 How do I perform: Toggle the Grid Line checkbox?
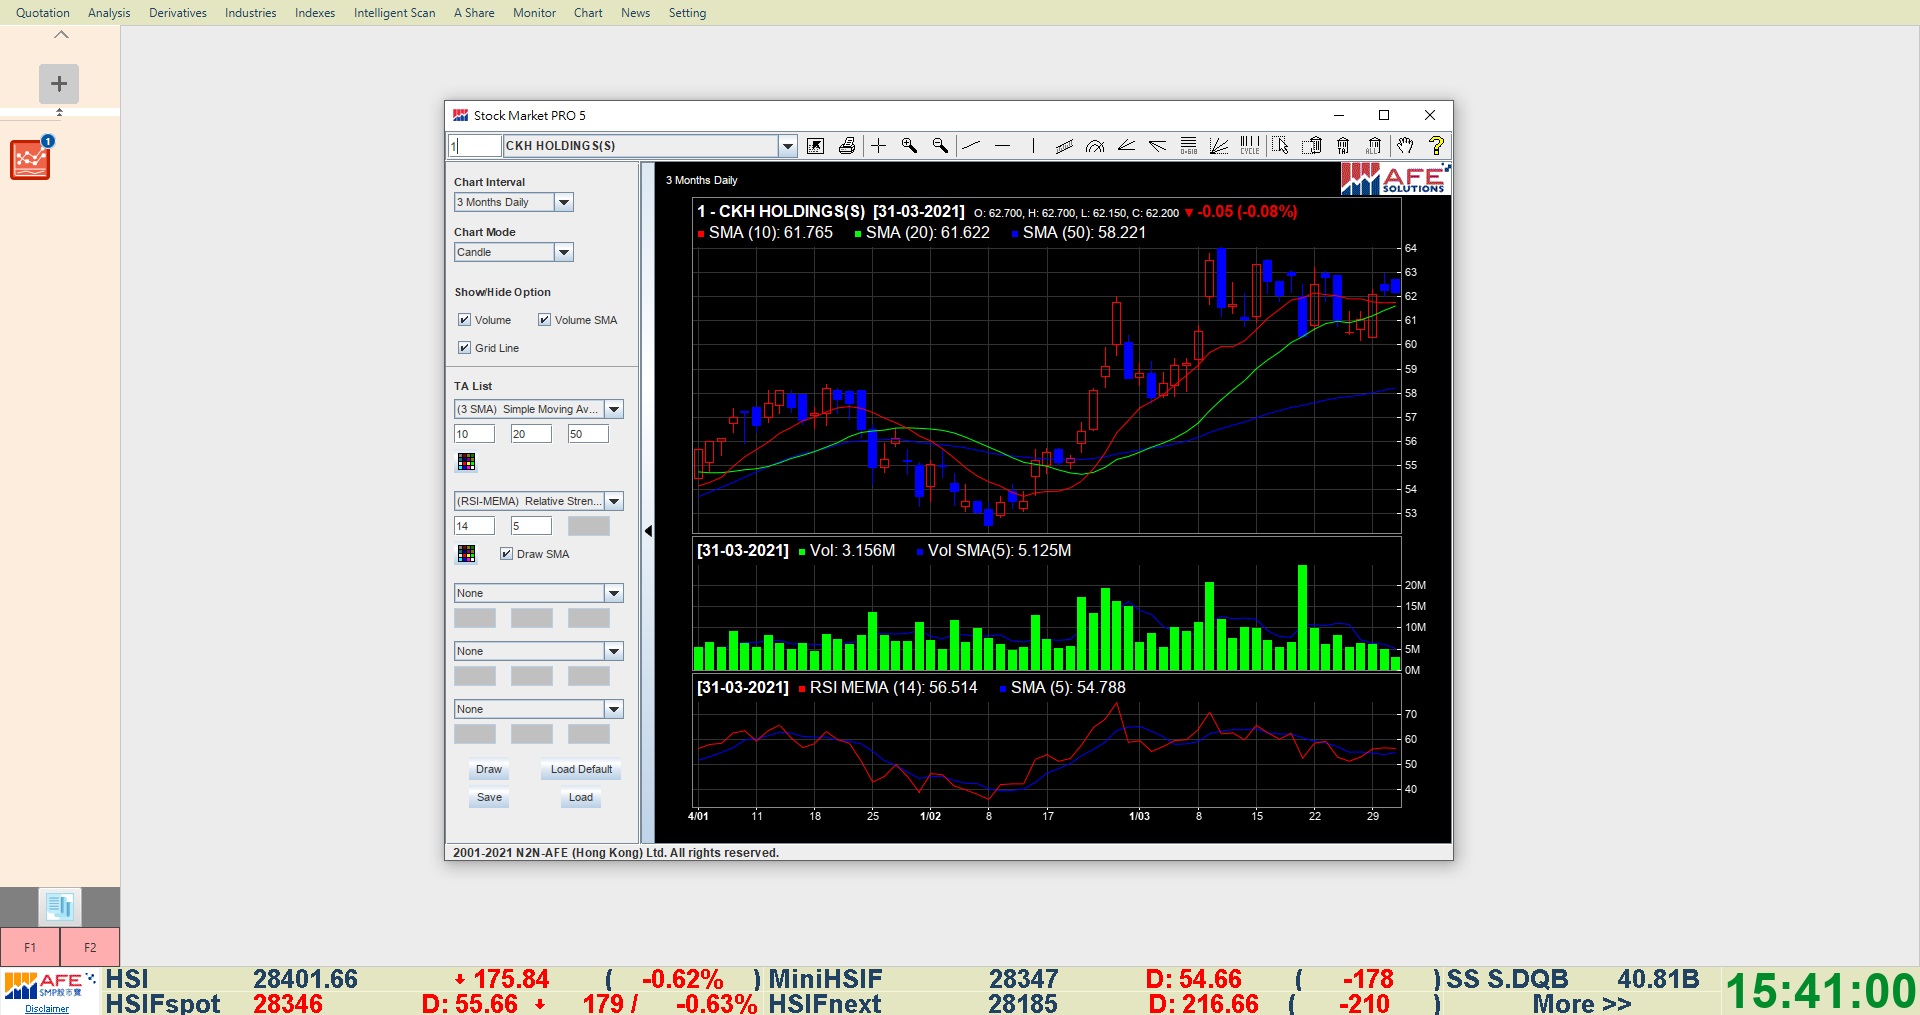(464, 348)
